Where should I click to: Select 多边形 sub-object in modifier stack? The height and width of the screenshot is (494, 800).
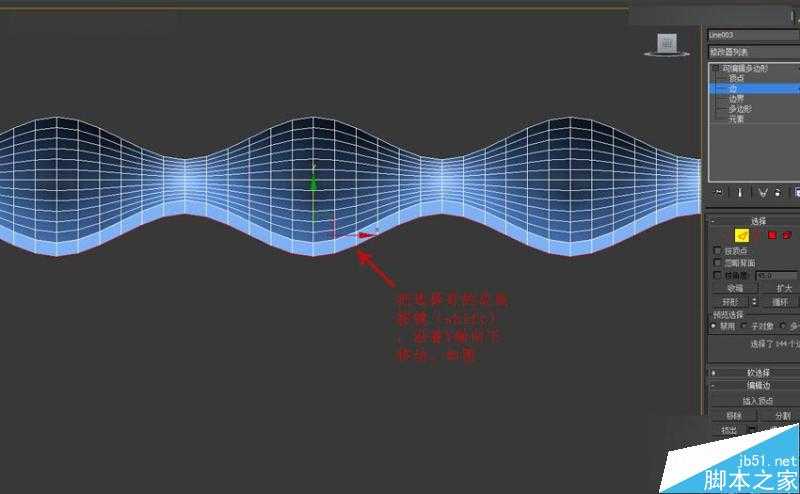740,109
